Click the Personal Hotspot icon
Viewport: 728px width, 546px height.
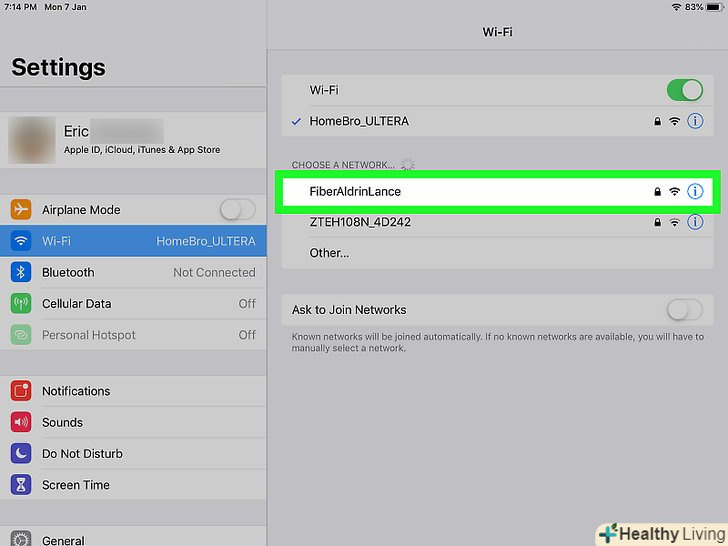[21, 335]
